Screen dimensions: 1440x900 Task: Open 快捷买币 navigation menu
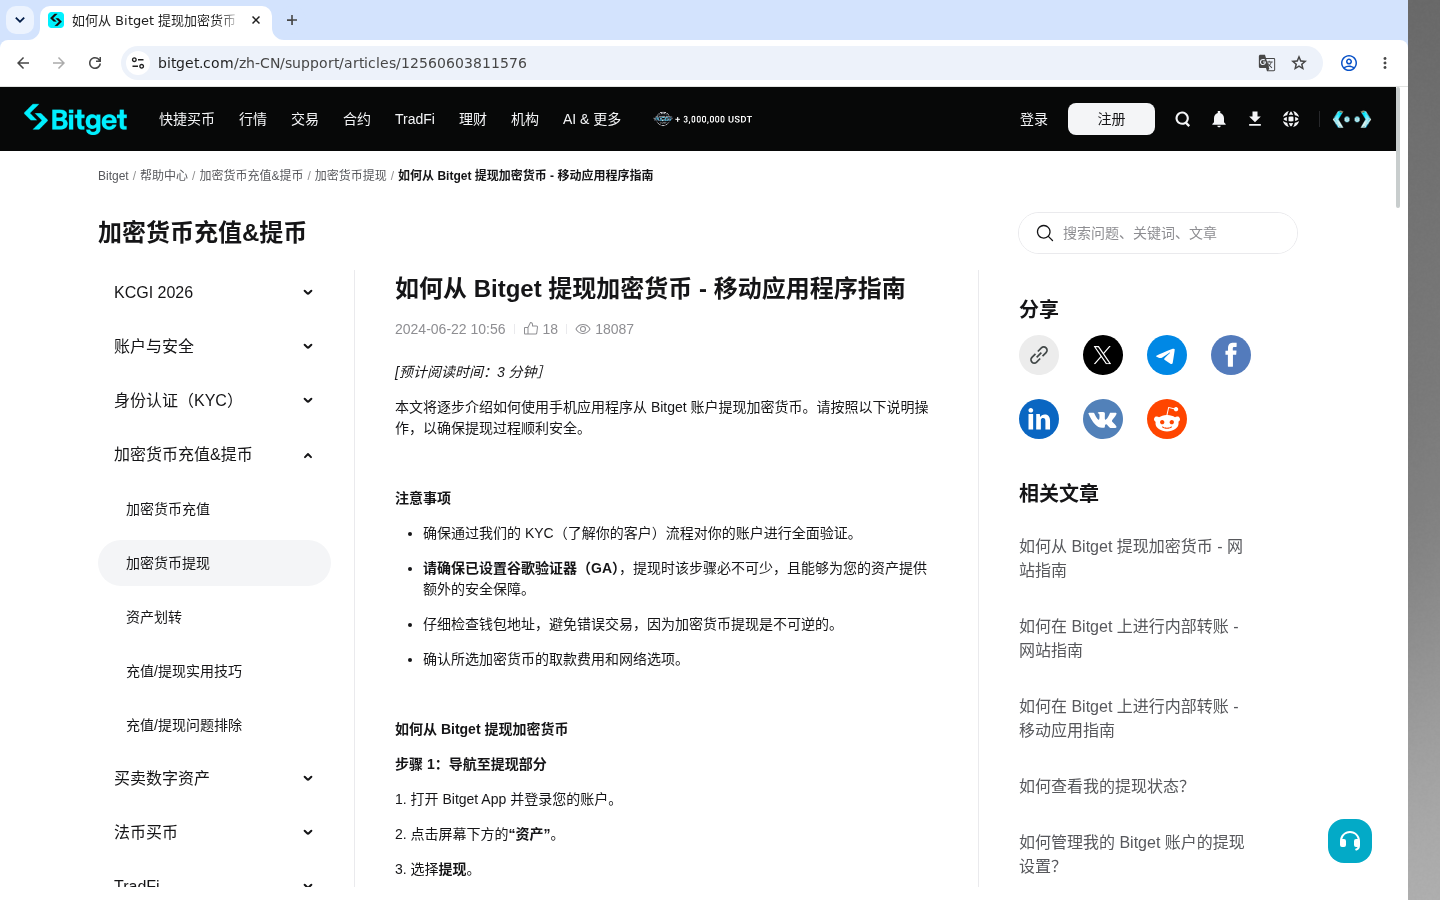pos(187,119)
